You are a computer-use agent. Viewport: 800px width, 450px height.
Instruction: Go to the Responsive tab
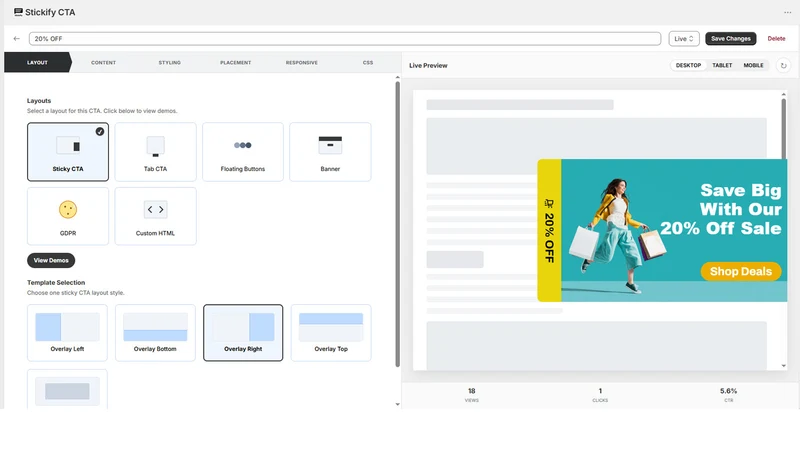coord(302,62)
